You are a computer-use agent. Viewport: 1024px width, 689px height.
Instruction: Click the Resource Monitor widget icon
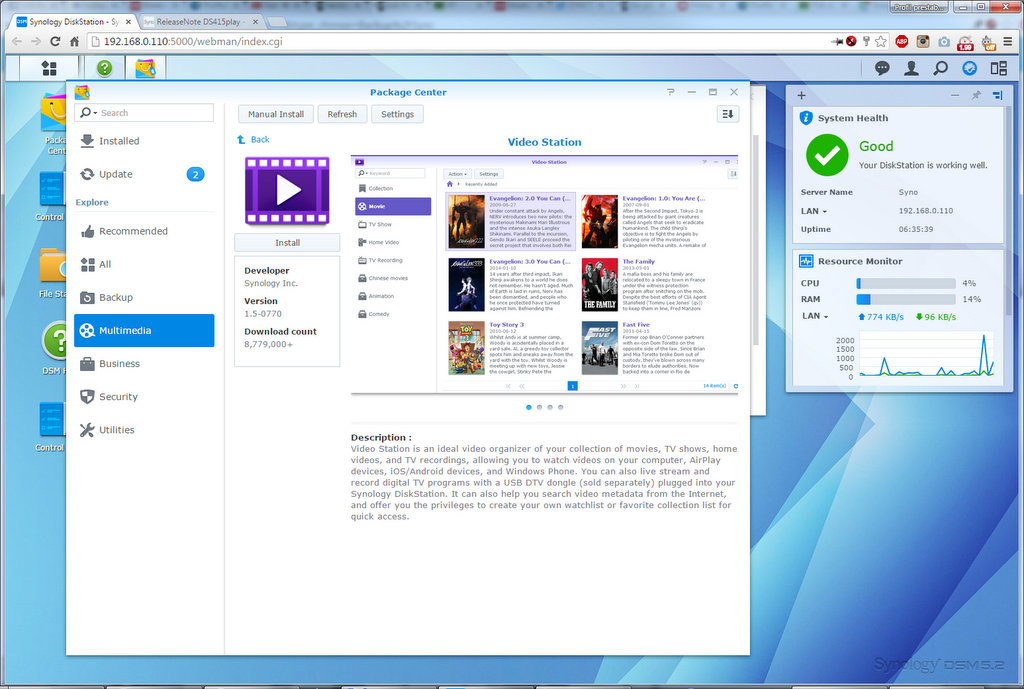pyautogui.click(x=806, y=261)
